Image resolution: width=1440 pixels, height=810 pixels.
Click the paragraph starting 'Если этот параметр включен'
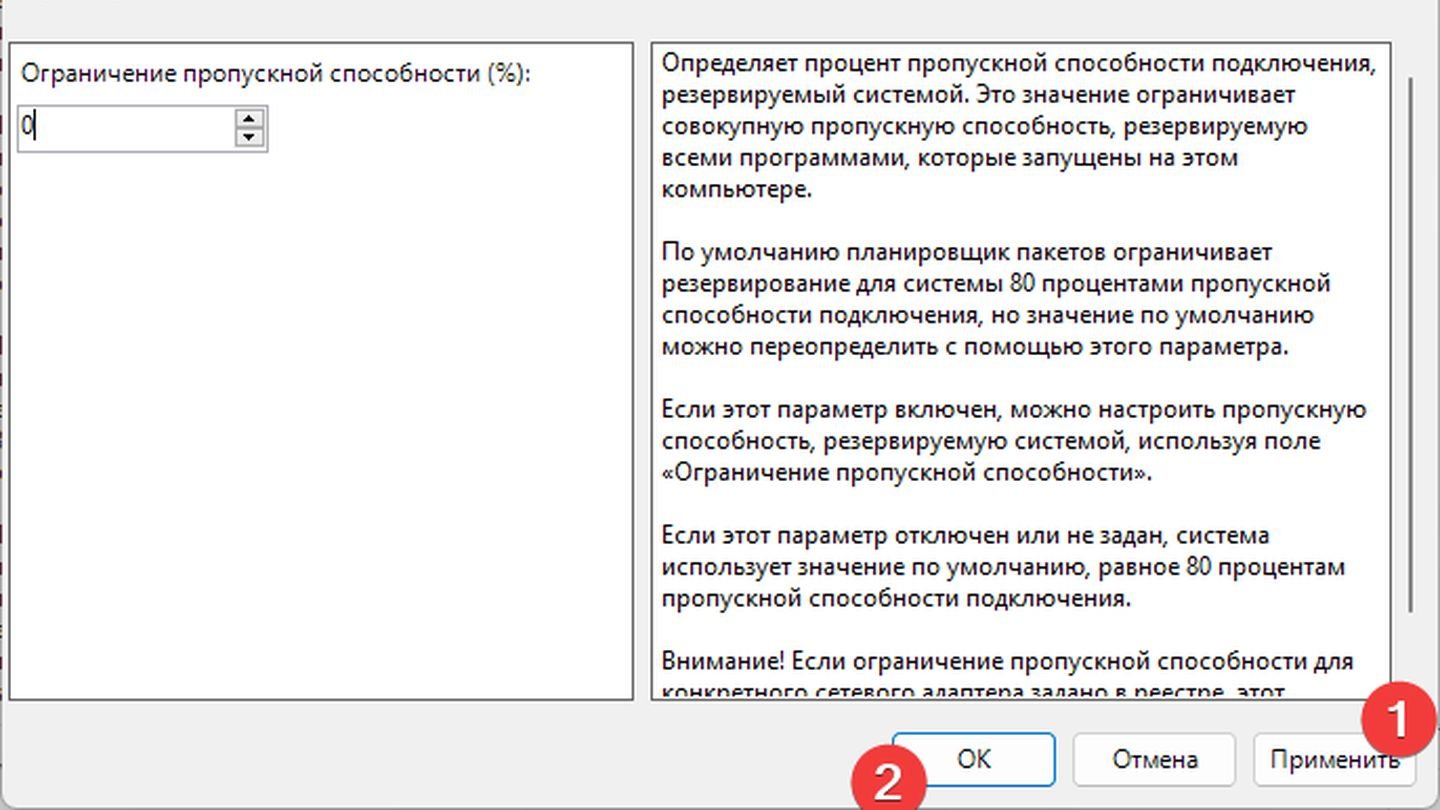(1013, 441)
